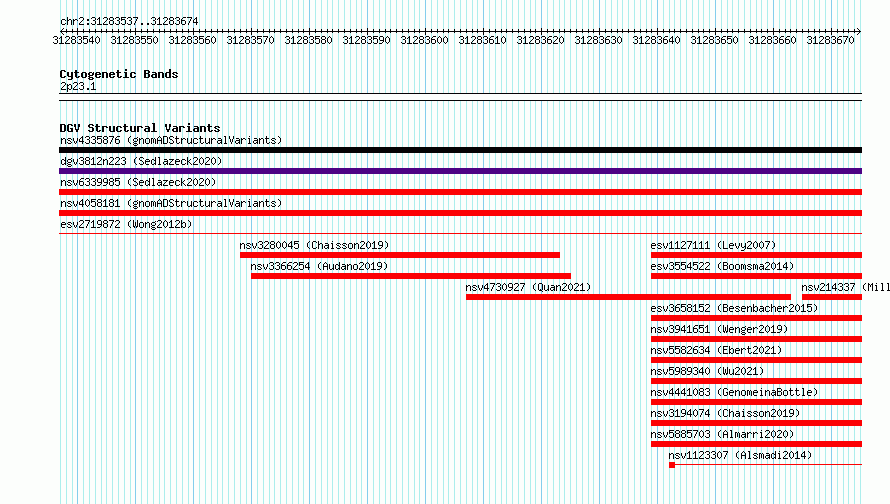Select the Cytogenetic Bands track title
The image size is (890, 504).
click(119, 74)
